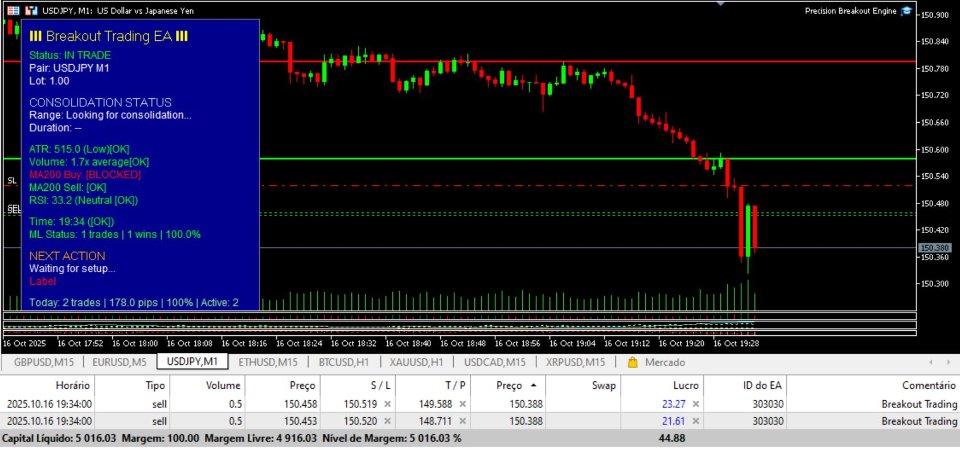Switch to the XAUUSD,H1 chart tab
The height and width of the screenshot is (470, 960).
click(x=416, y=362)
